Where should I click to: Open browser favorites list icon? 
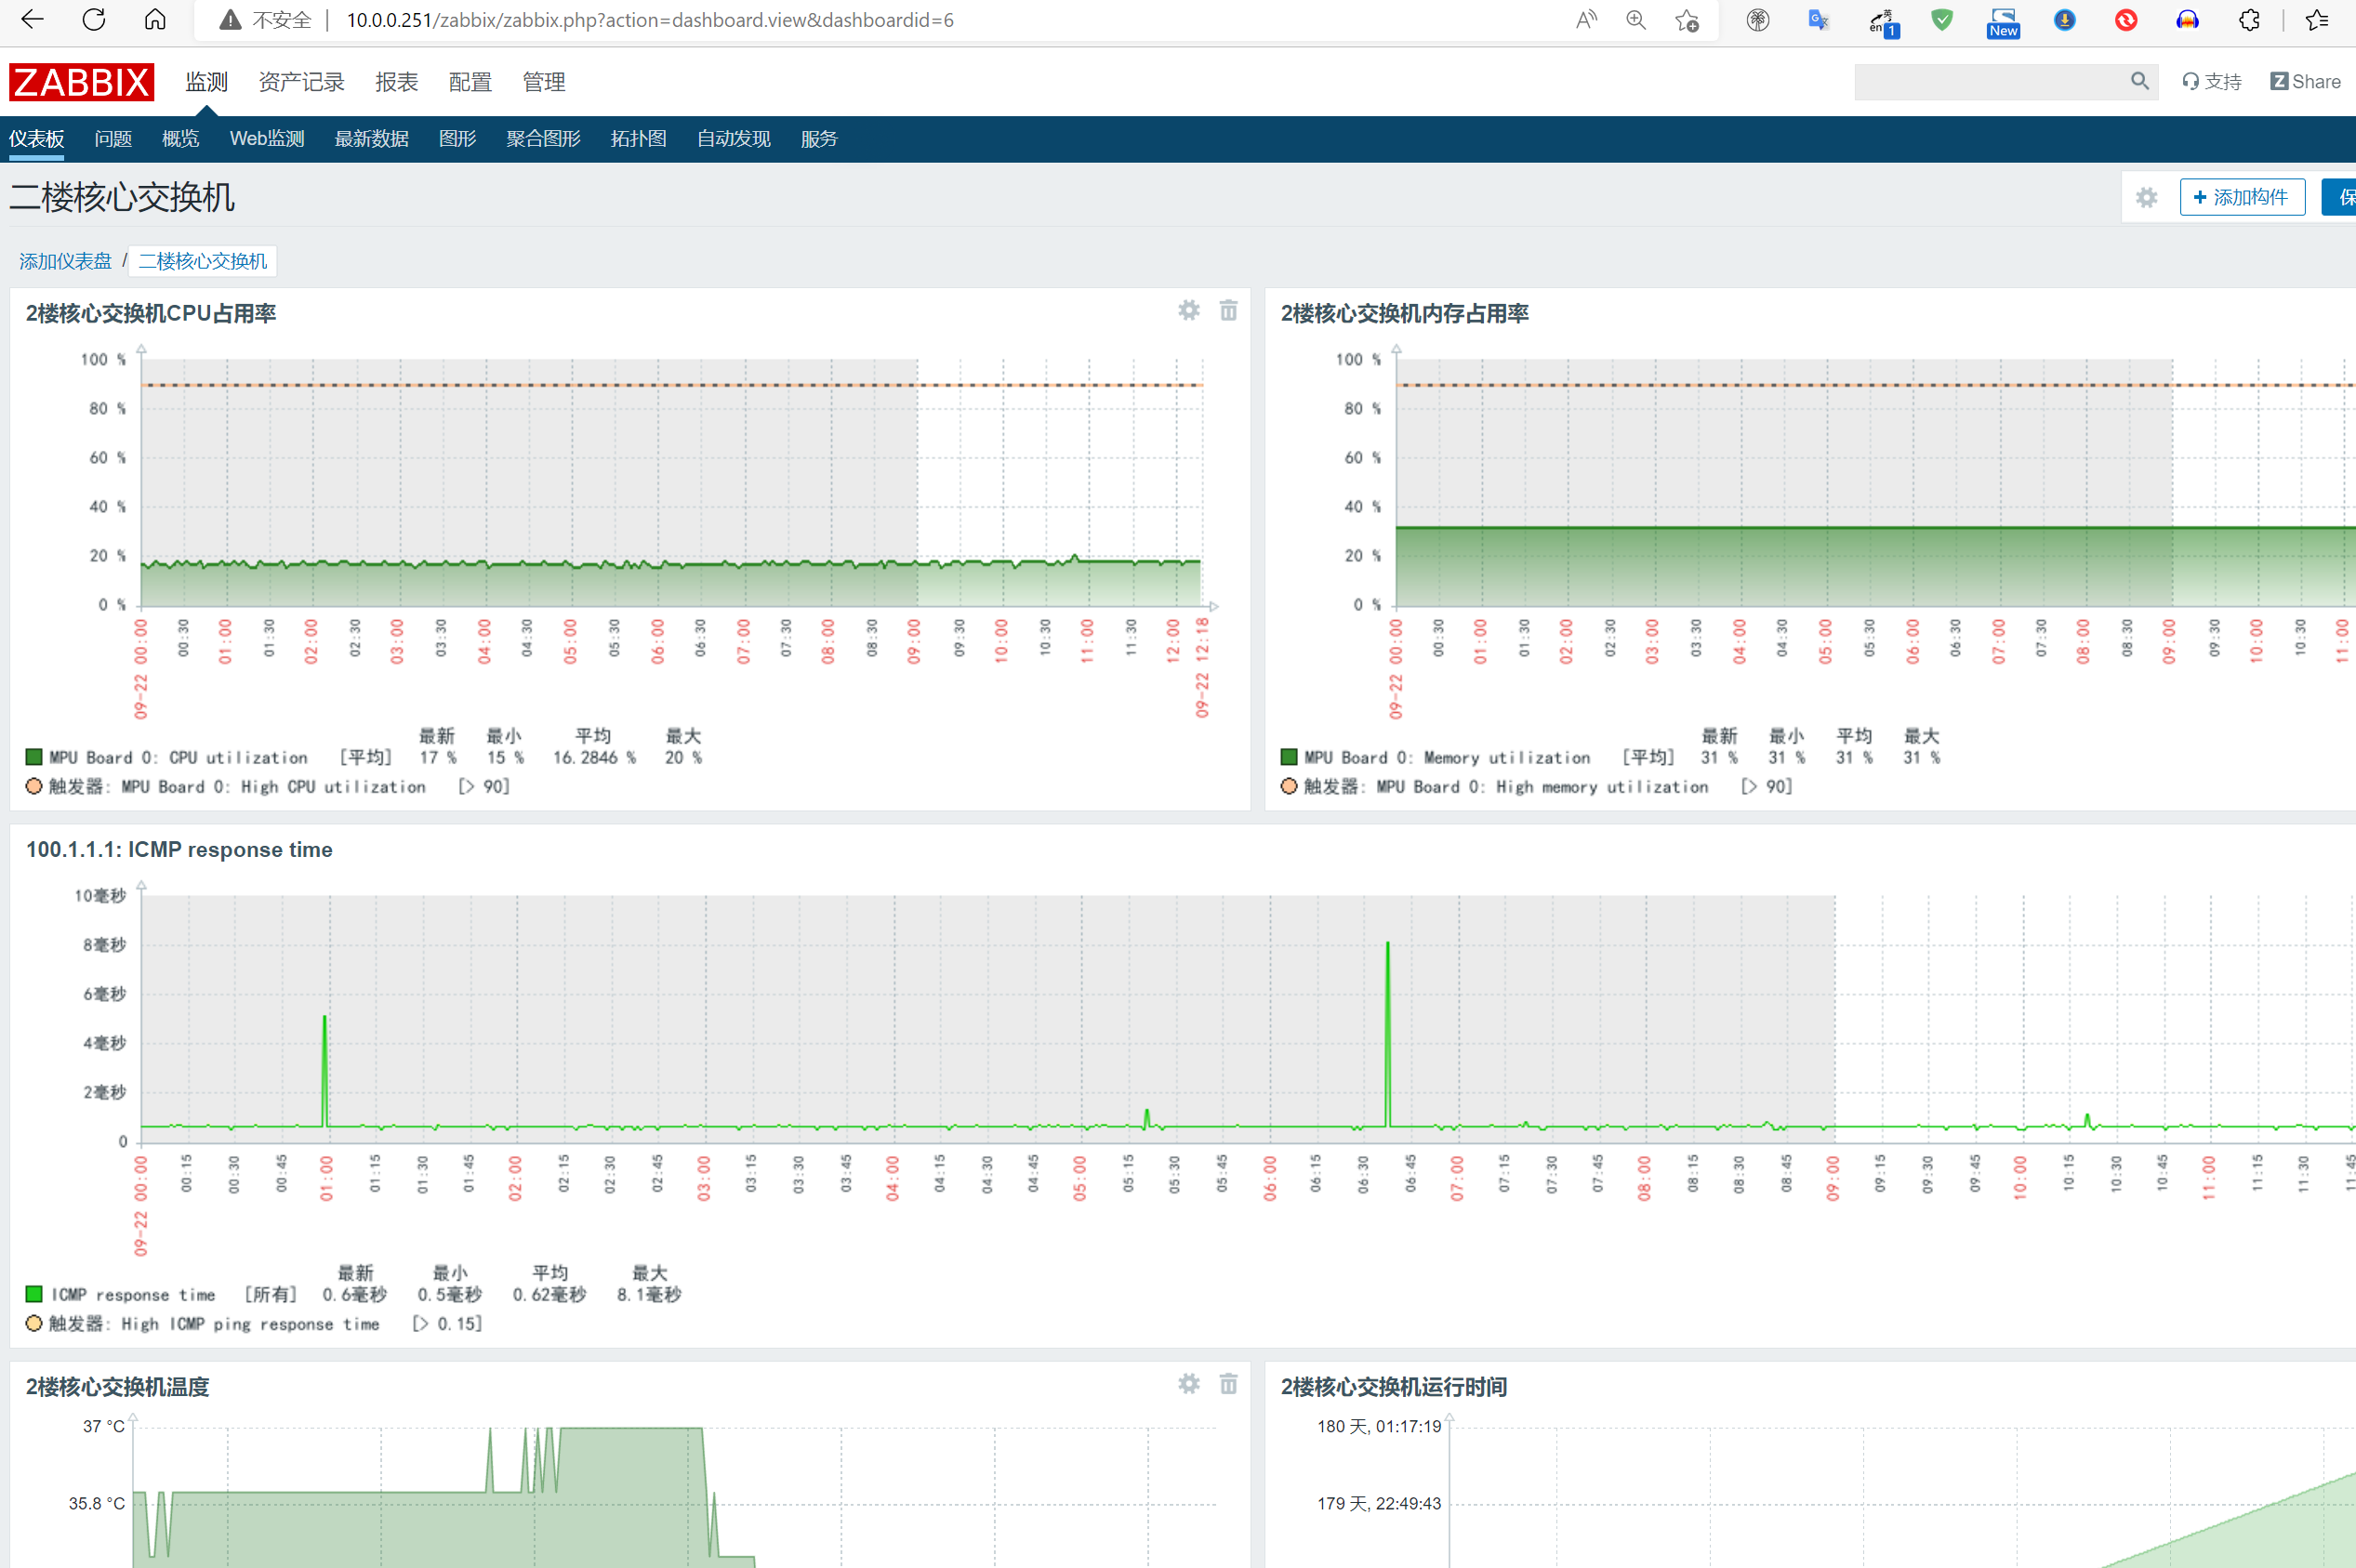2317,20
